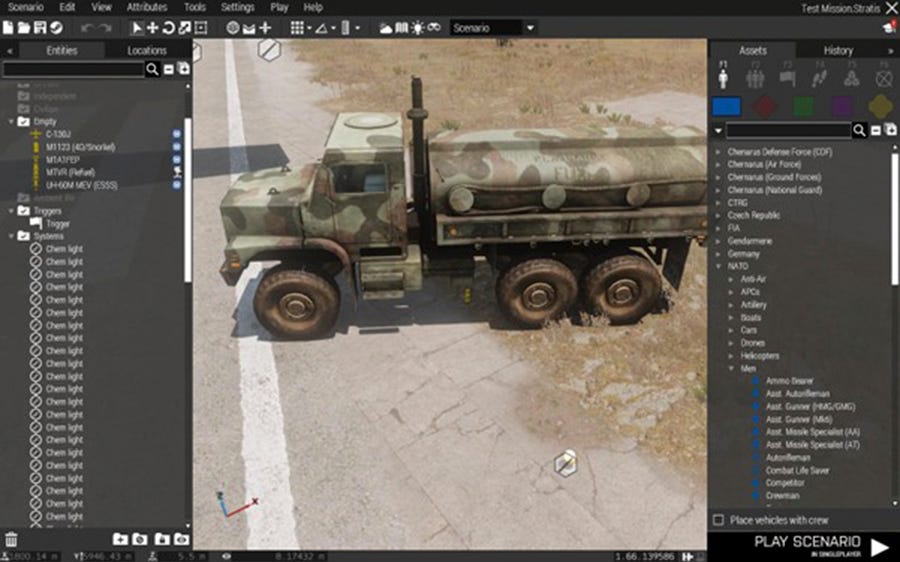Open the Play menu
Screen dimensions: 900x562
[x=279, y=7]
